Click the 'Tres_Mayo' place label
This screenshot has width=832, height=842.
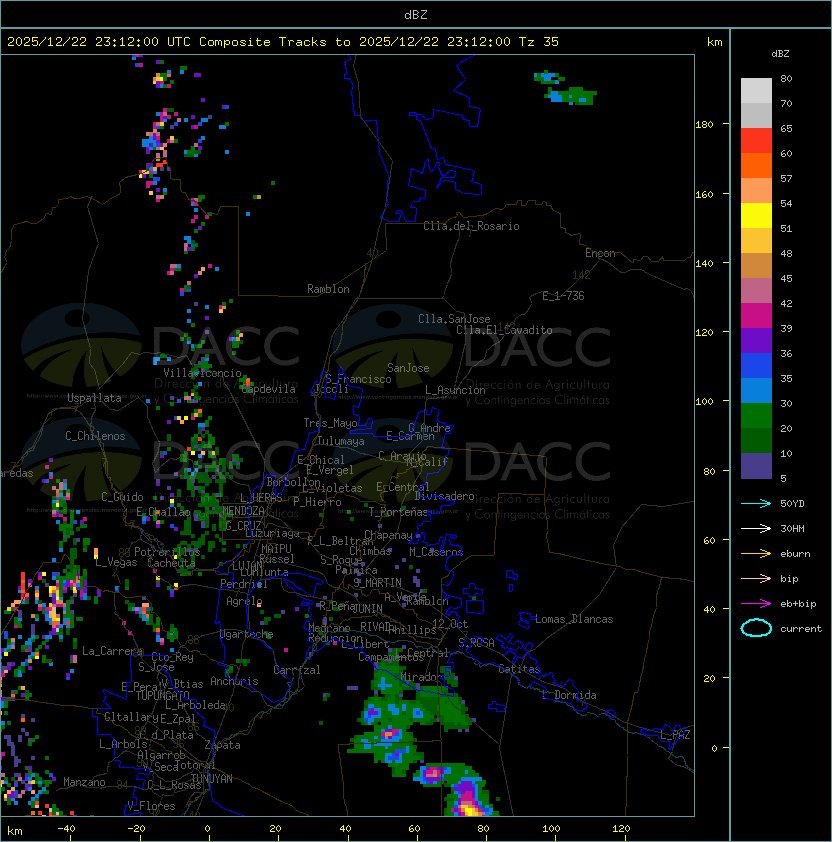(x=330, y=423)
